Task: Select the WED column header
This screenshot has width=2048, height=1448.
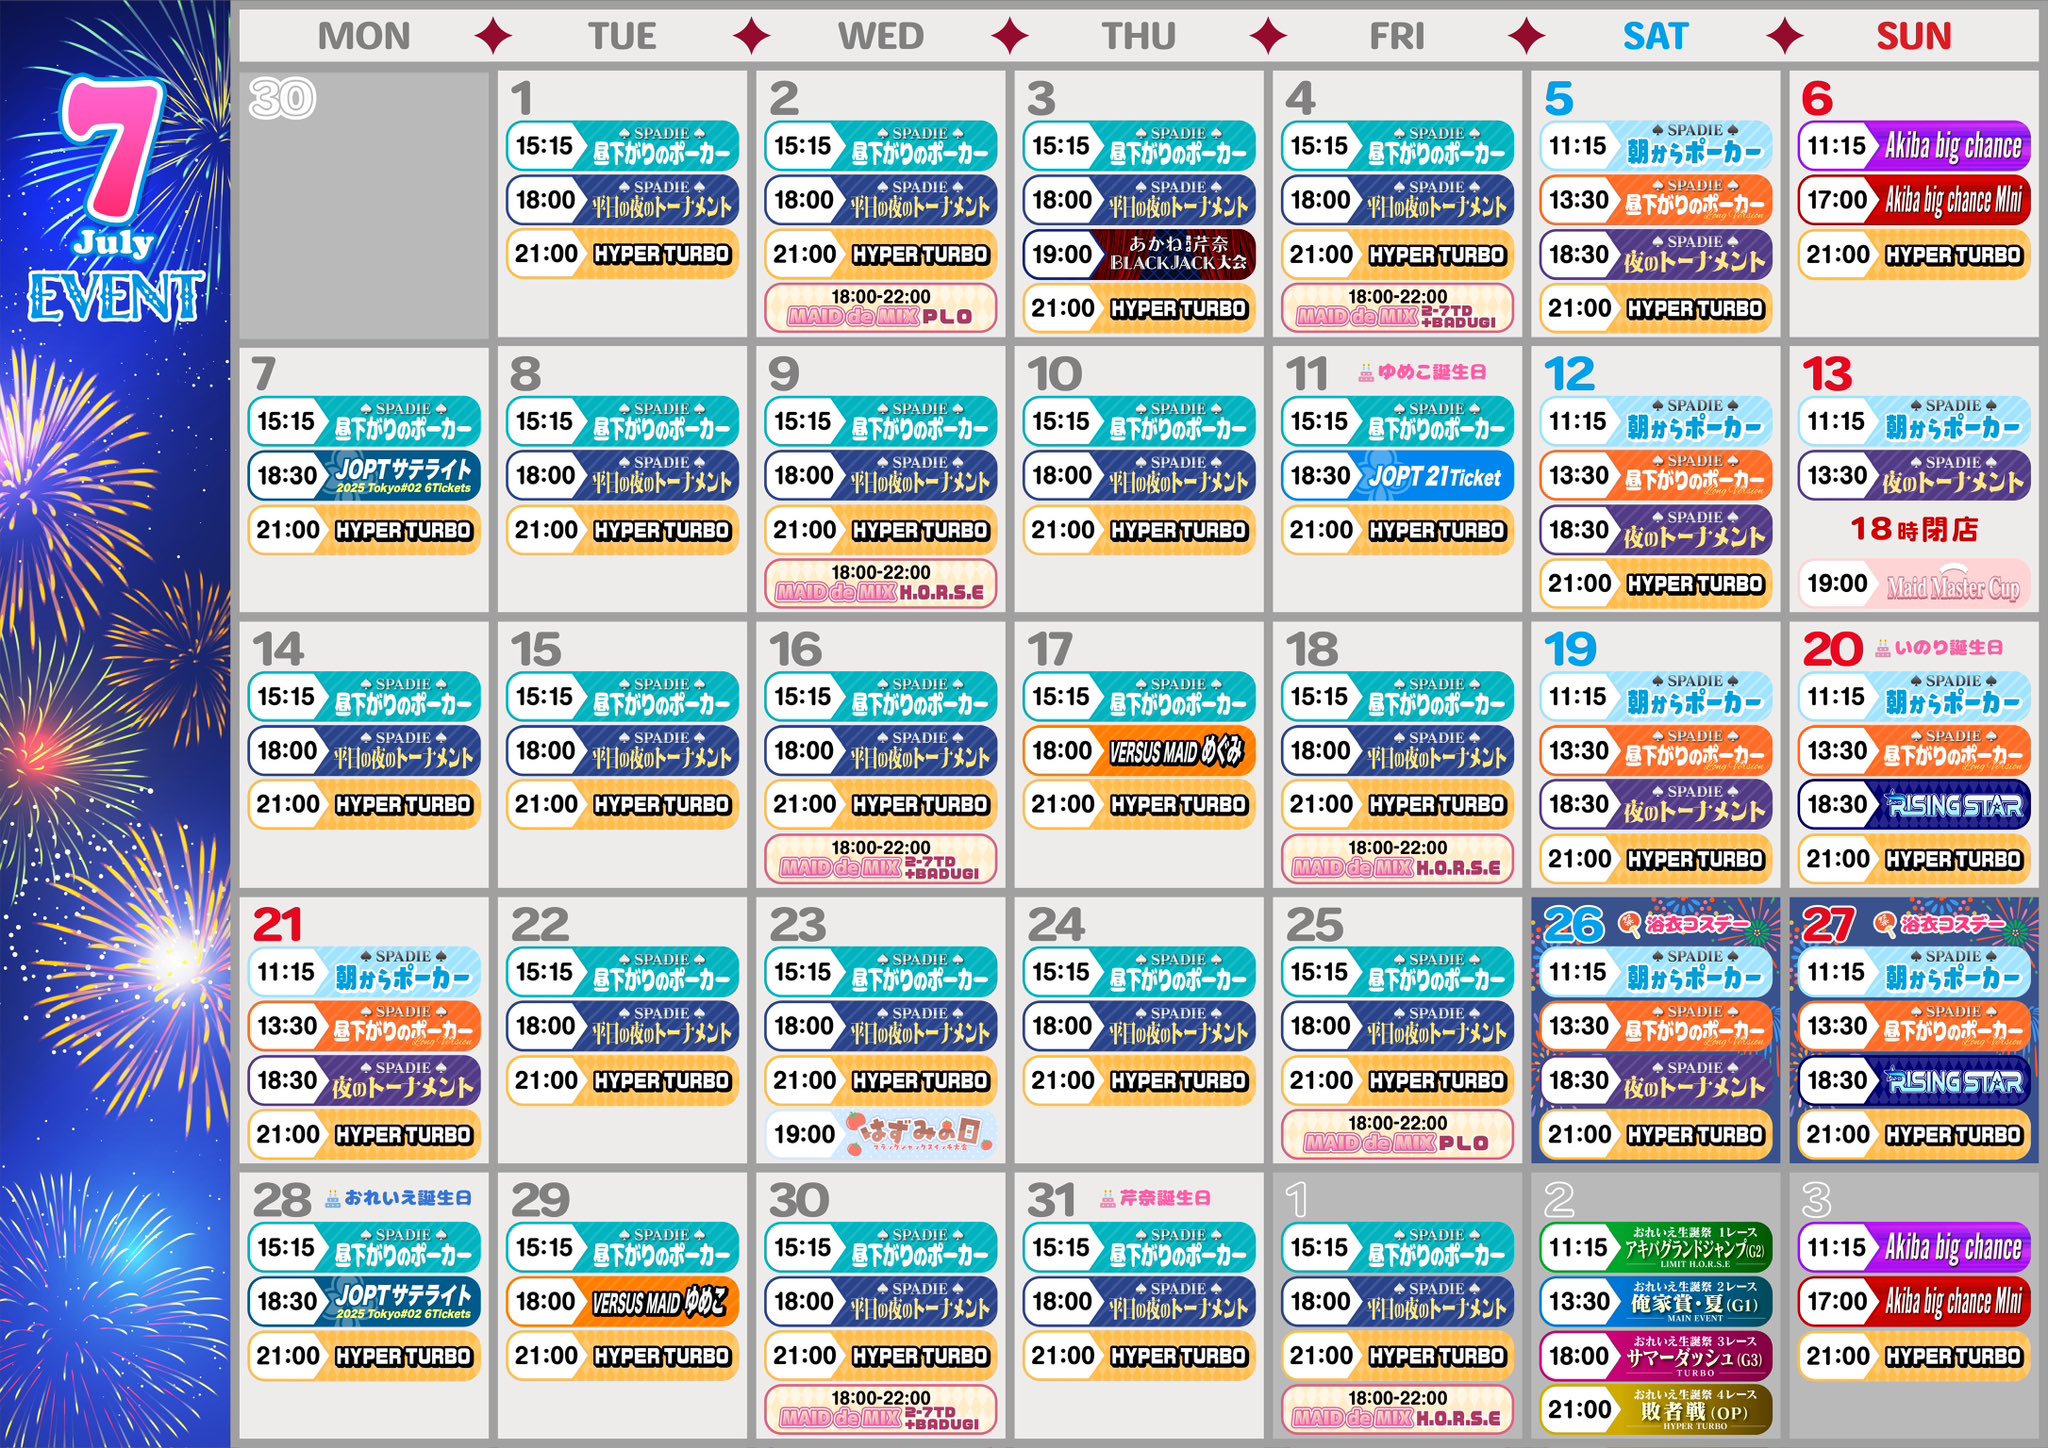Action: pyautogui.click(x=881, y=37)
